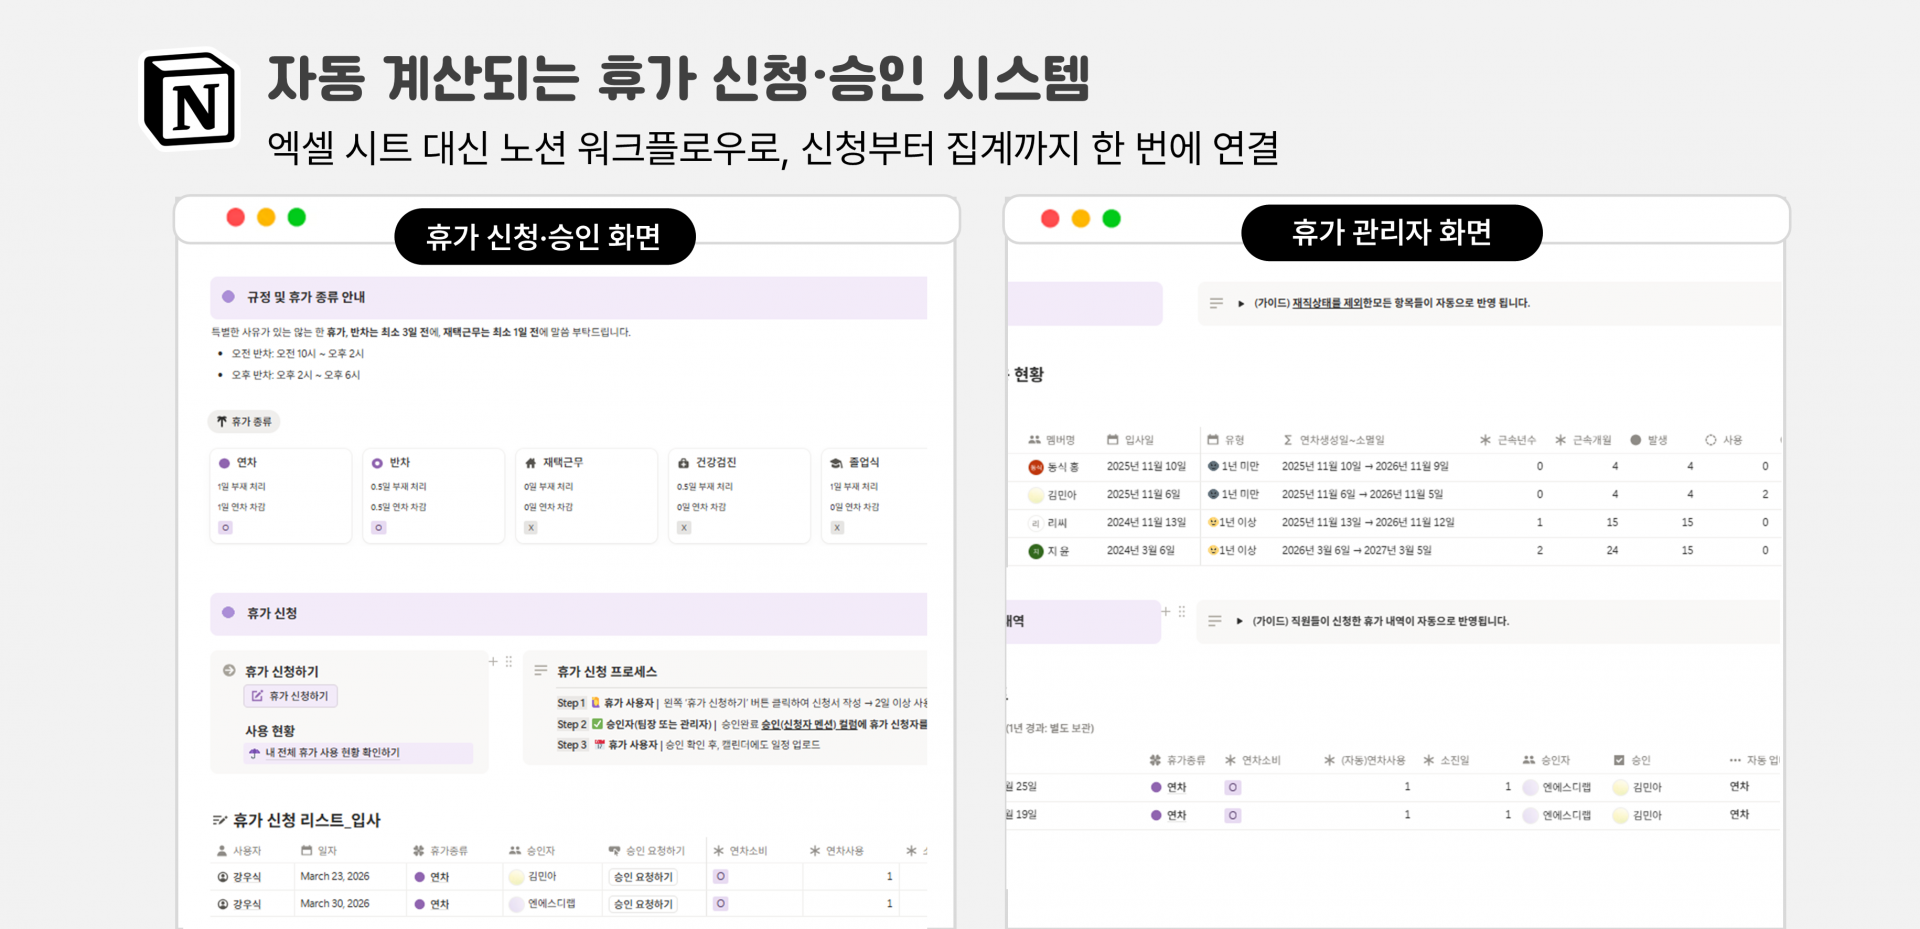Click the asterisk icon in 근속년수 header

pos(1486,440)
